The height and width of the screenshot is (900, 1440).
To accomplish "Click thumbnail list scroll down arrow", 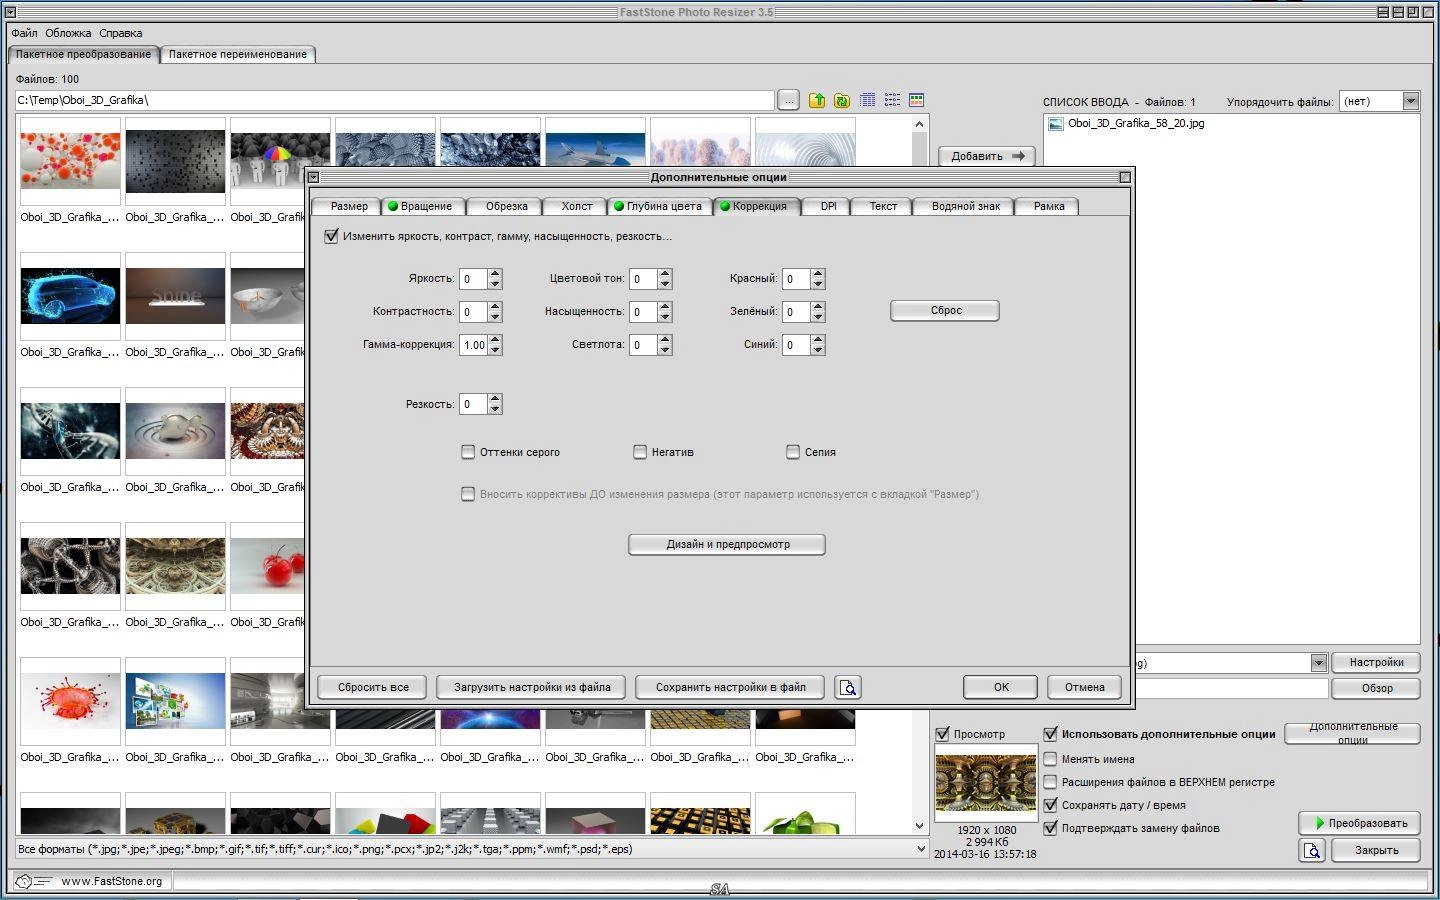I will [919, 826].
